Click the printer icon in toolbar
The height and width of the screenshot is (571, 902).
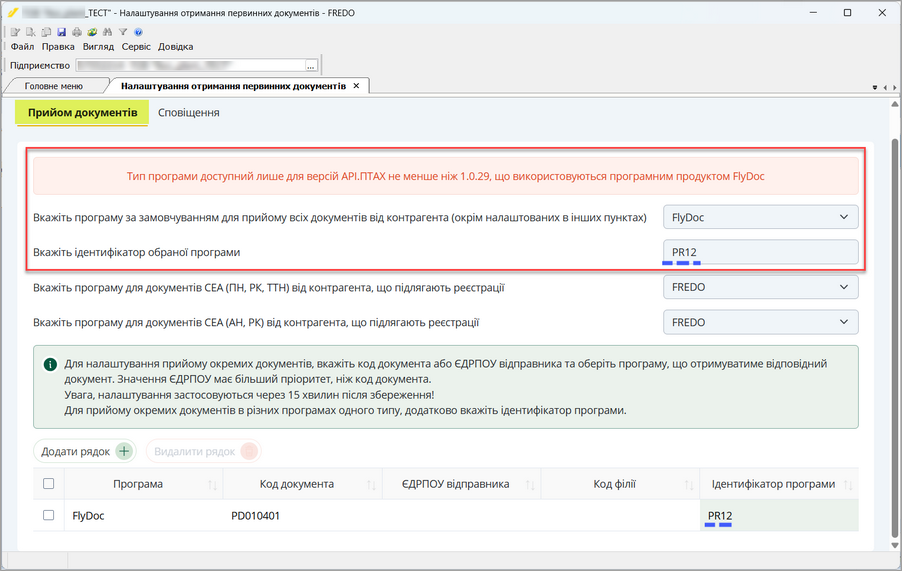(x=77, y=32)
